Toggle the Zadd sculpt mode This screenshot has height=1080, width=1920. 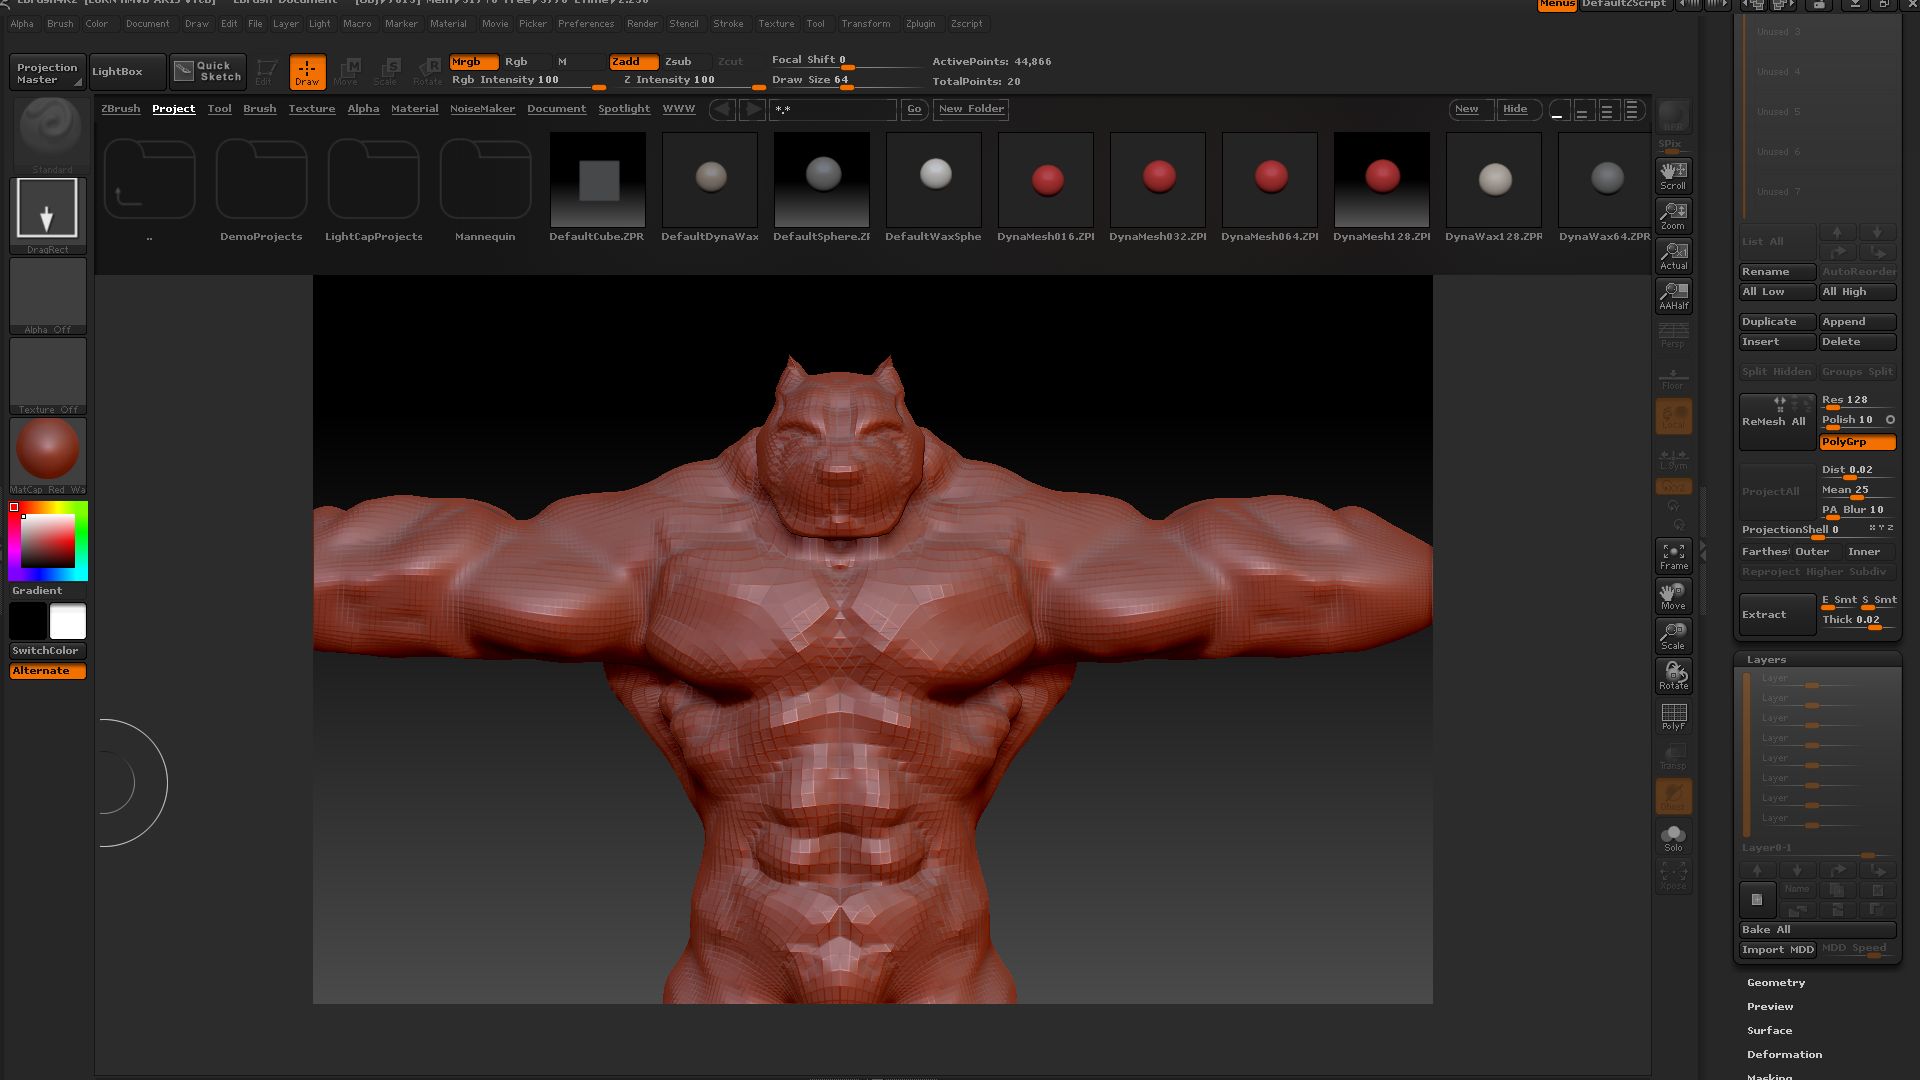point(633,61)
